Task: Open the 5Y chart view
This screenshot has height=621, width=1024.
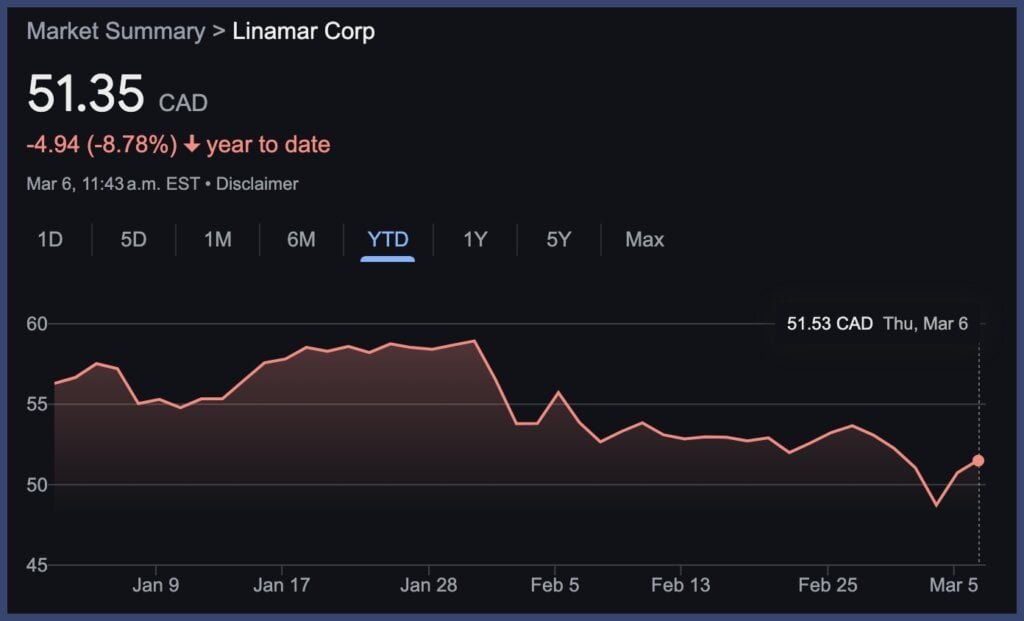Action: tap(558, 240)
